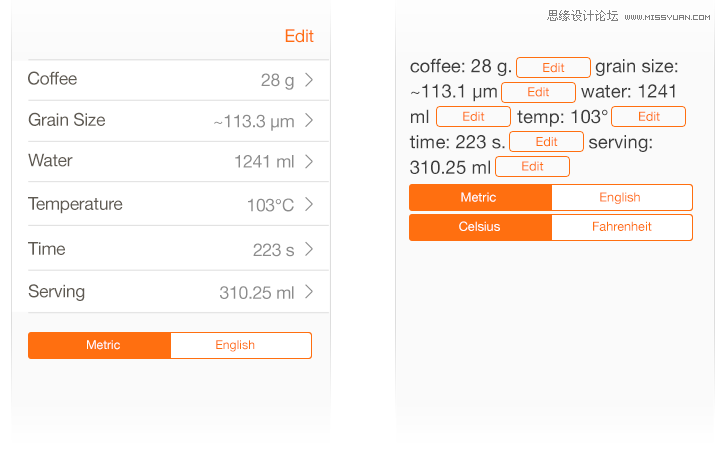Expand the Coffee row chevron
The image size is (721, 458).
[x=309, y=80]
